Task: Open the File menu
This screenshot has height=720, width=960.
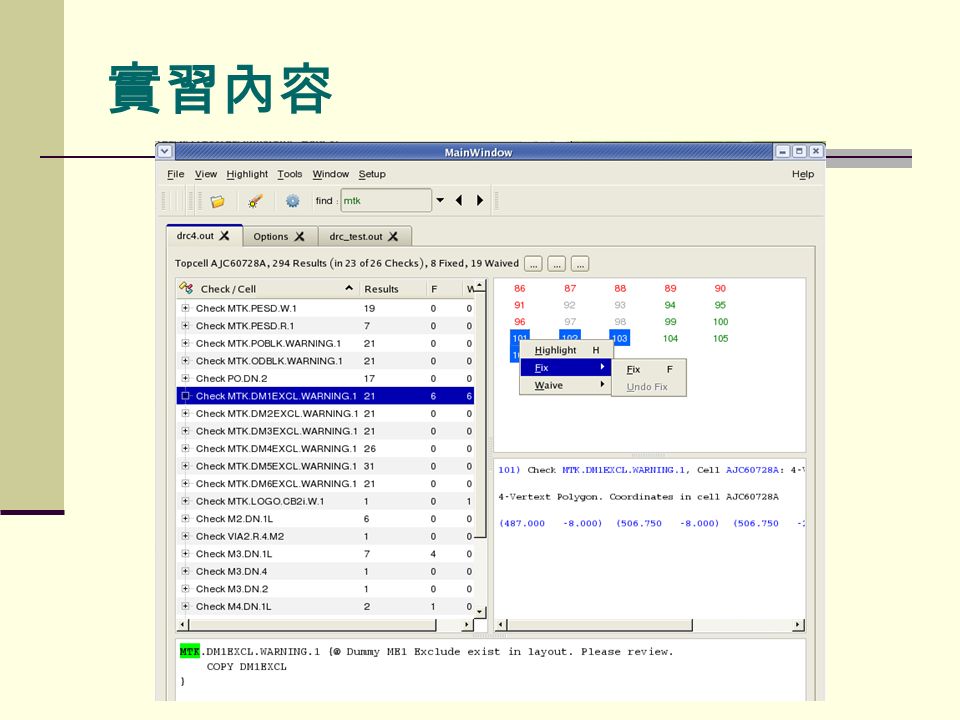Action: point(175,174)
